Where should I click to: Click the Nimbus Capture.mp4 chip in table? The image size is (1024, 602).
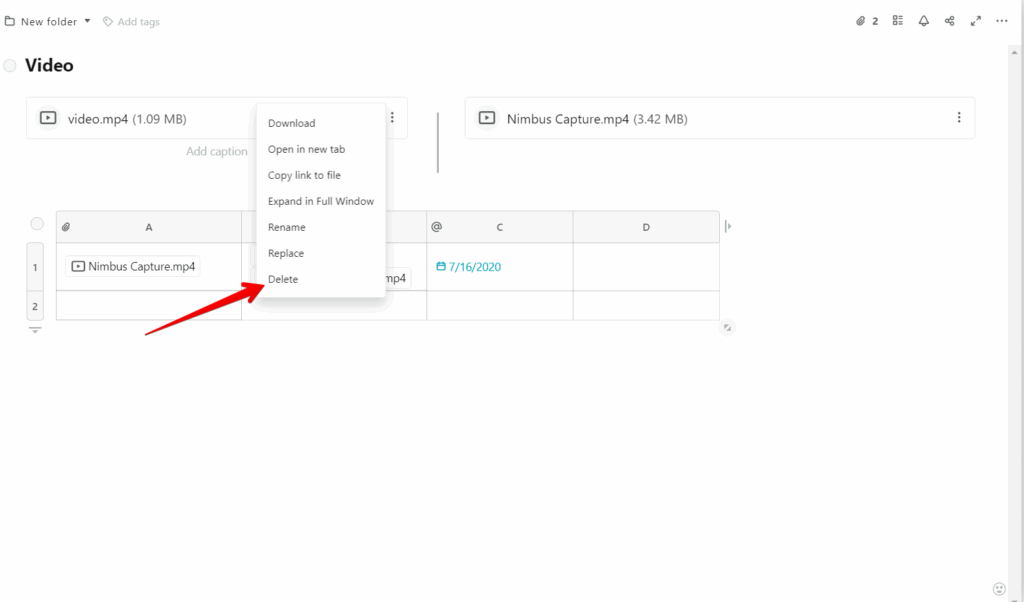133,267
